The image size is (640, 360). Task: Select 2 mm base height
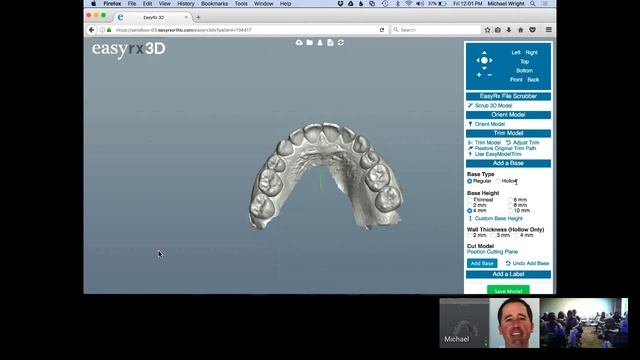click(469, 205)
